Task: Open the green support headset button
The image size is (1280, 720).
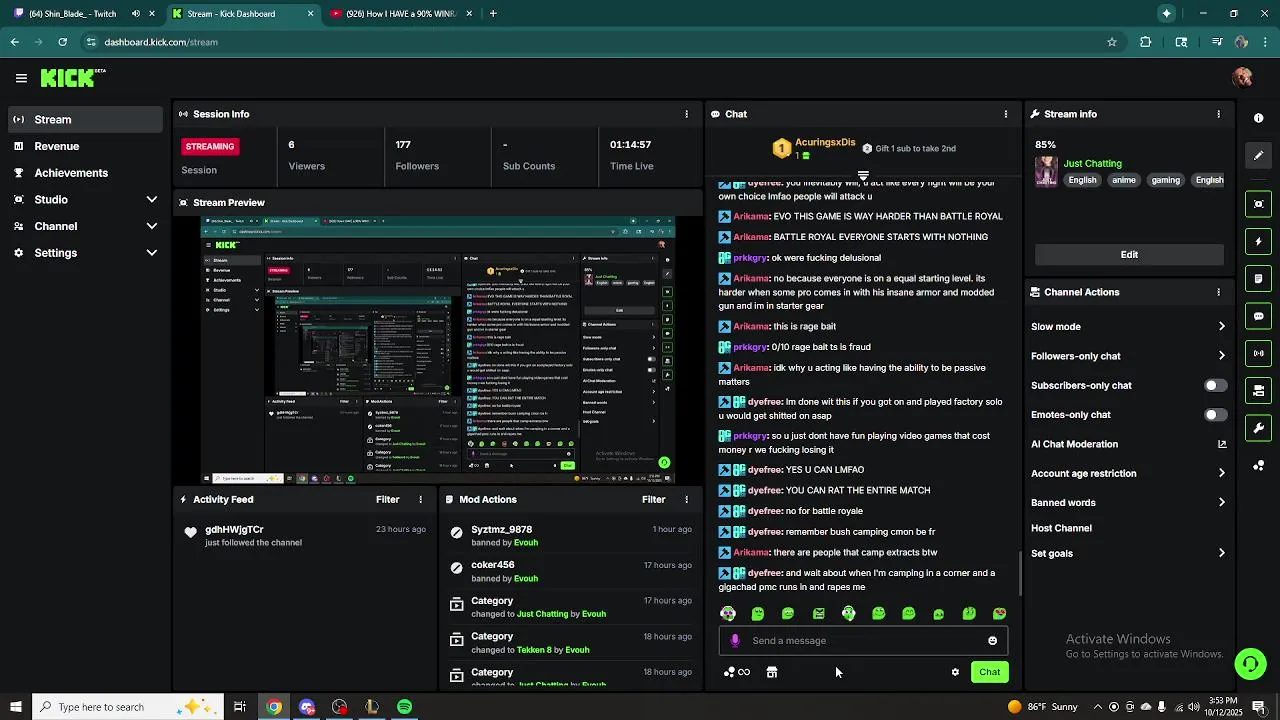Action: tap(1249, 664)
